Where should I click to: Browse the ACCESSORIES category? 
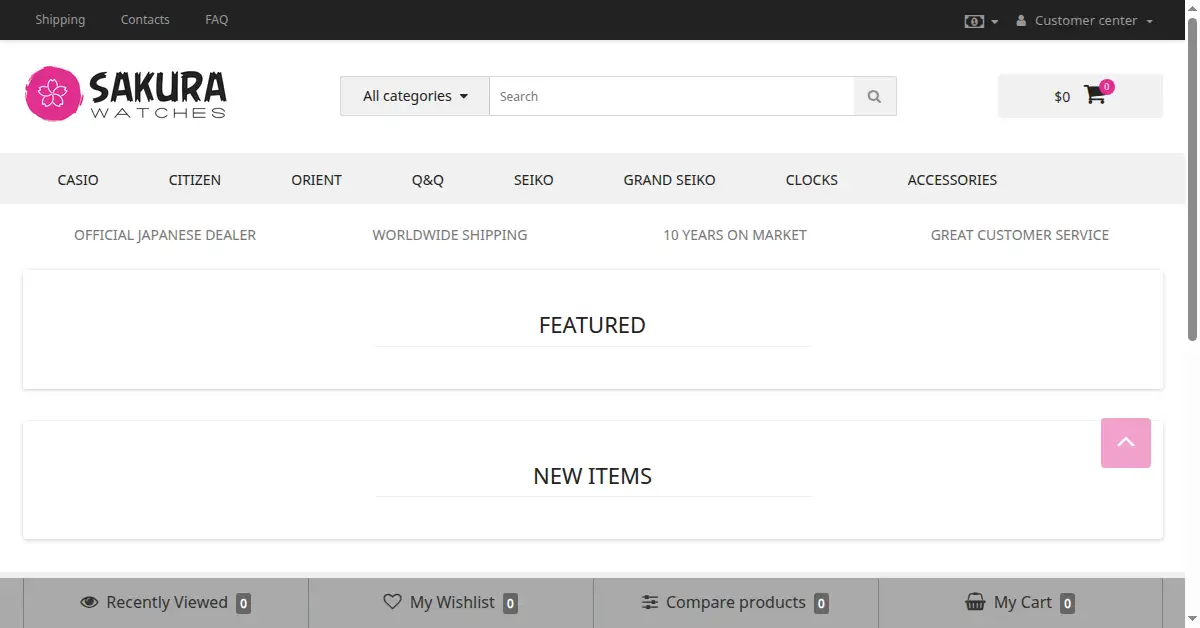coord(952,180)
